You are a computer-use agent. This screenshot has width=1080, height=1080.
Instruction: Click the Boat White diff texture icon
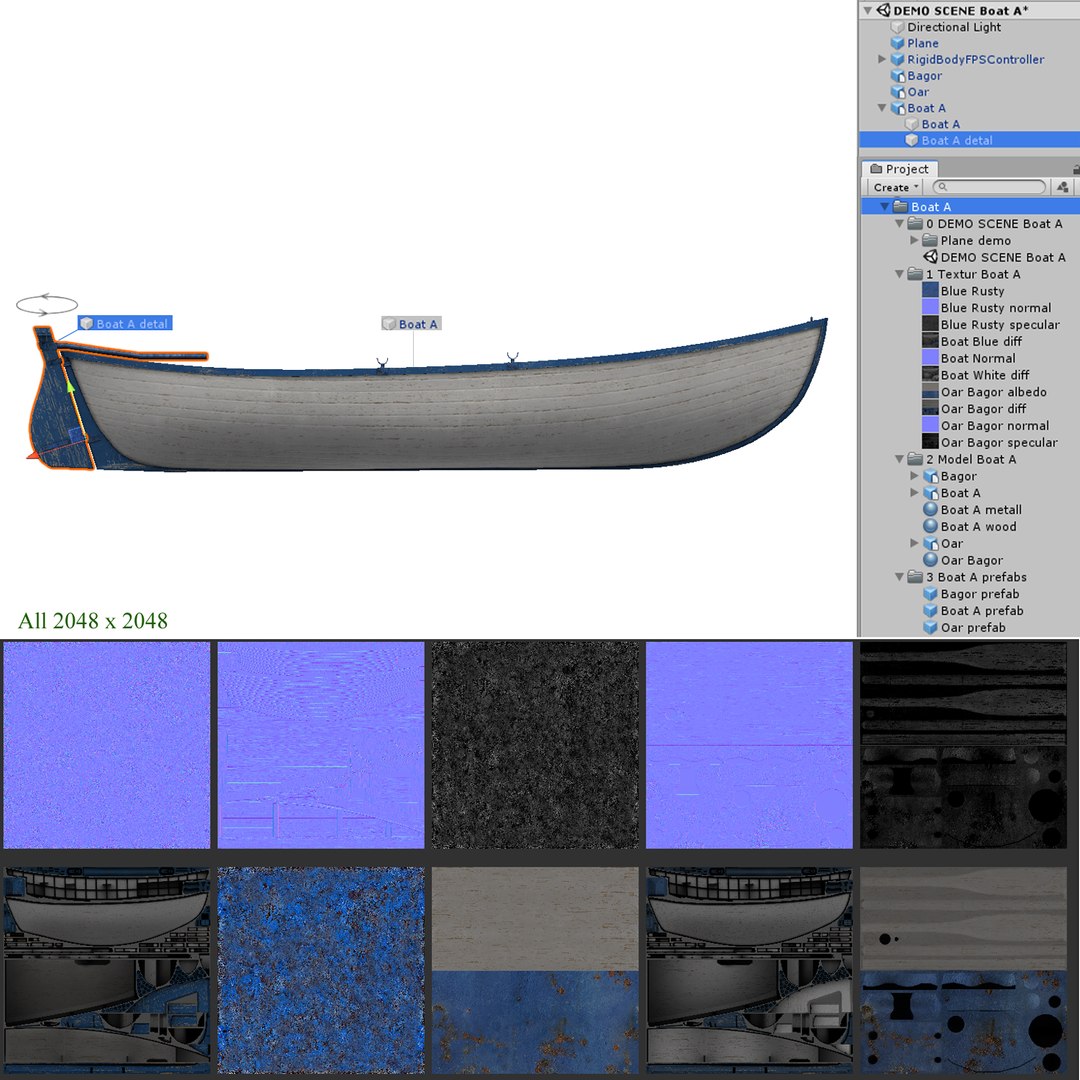(x=930, y=375)
